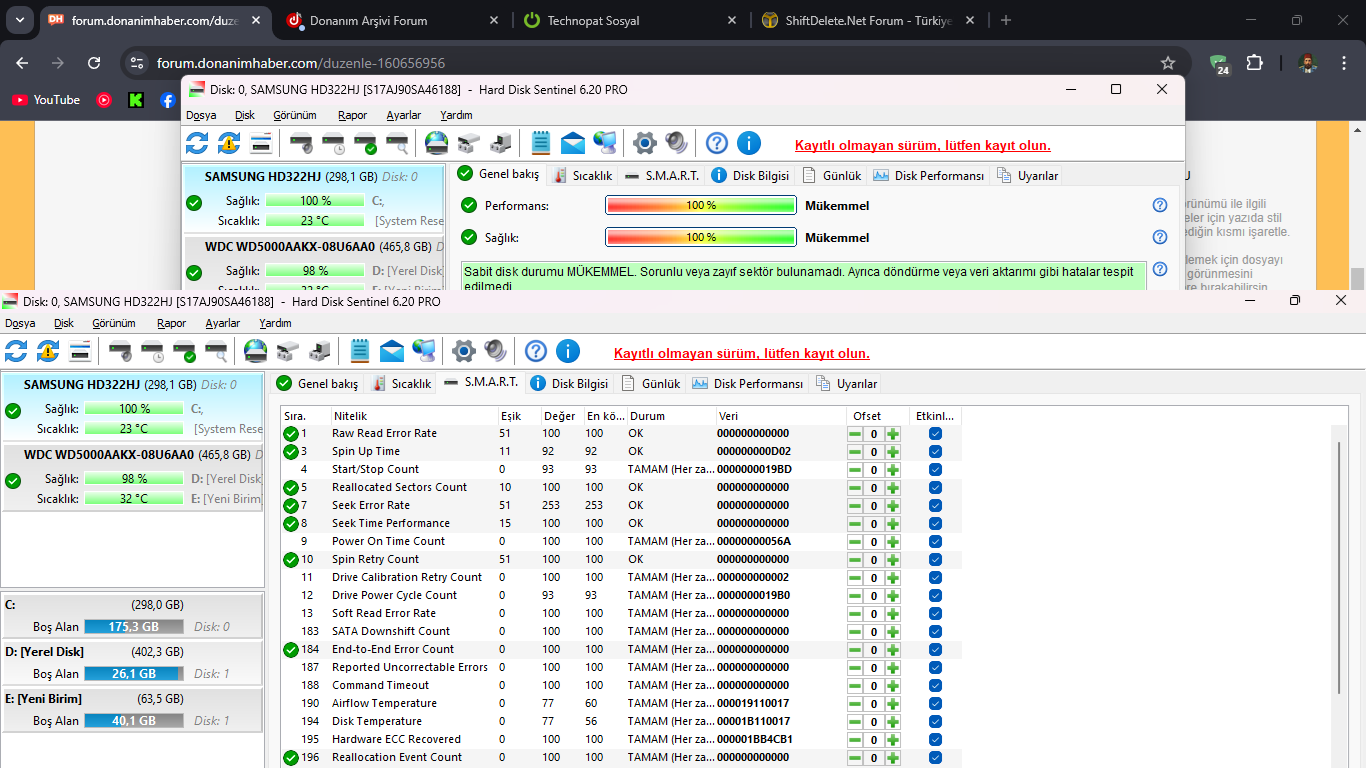Open the Ayarlar menu in the lower window

(x=222, y=323)
